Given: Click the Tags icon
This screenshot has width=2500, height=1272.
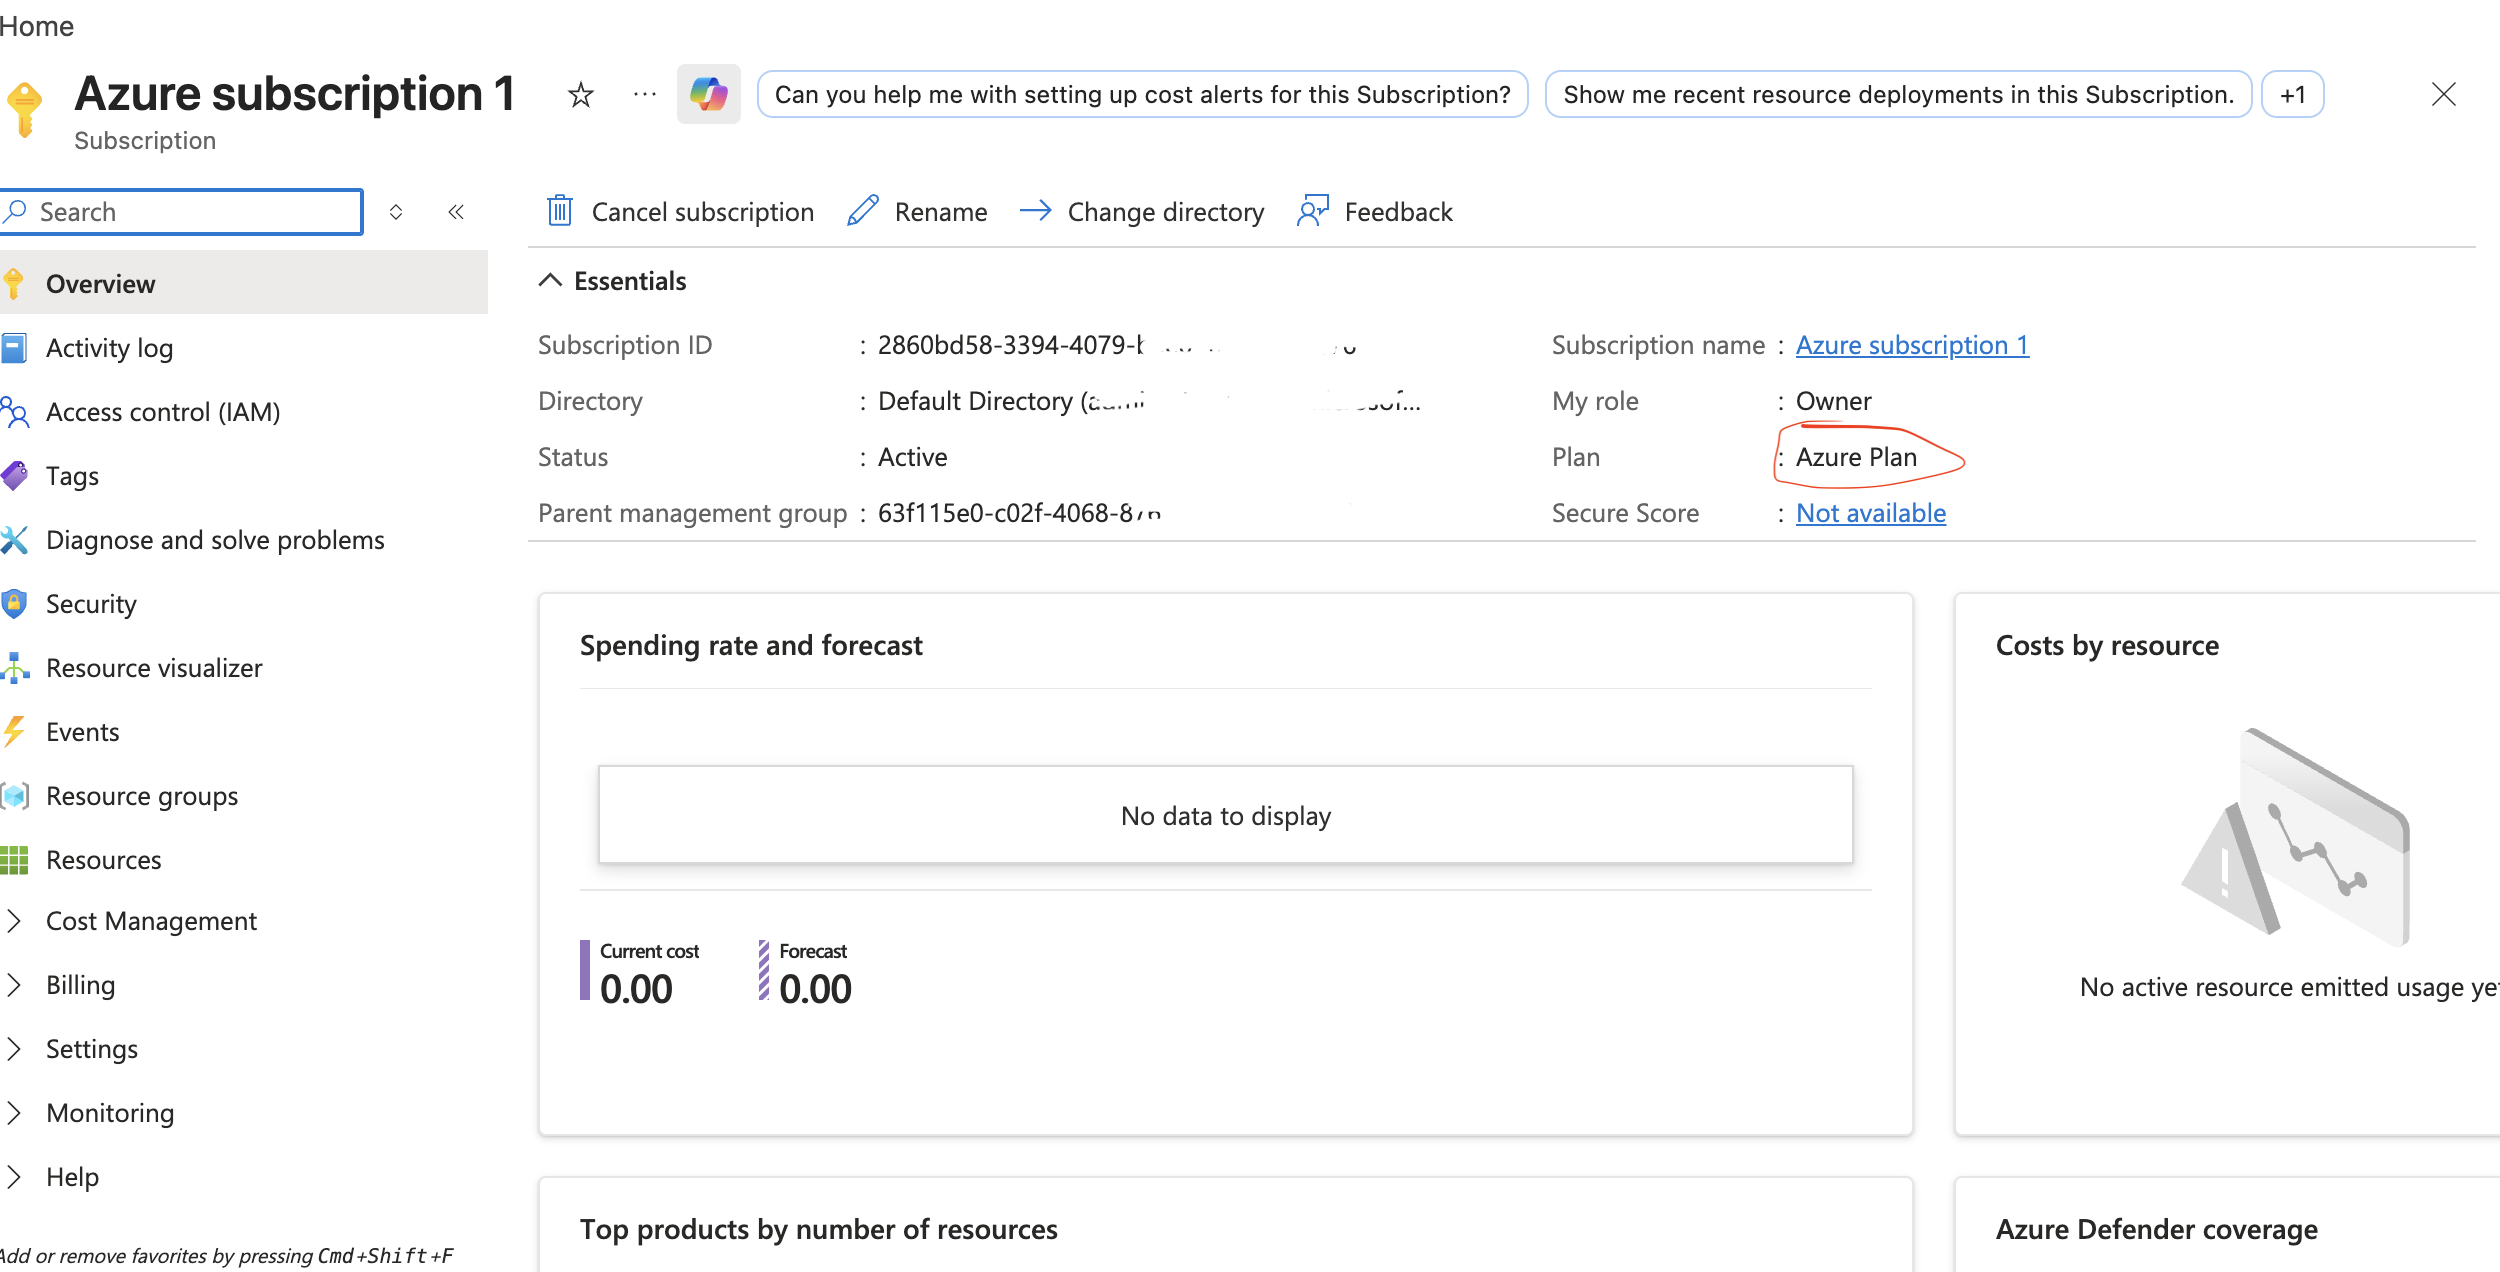Looking at the screenshot, I should click(x=14, y=476).
